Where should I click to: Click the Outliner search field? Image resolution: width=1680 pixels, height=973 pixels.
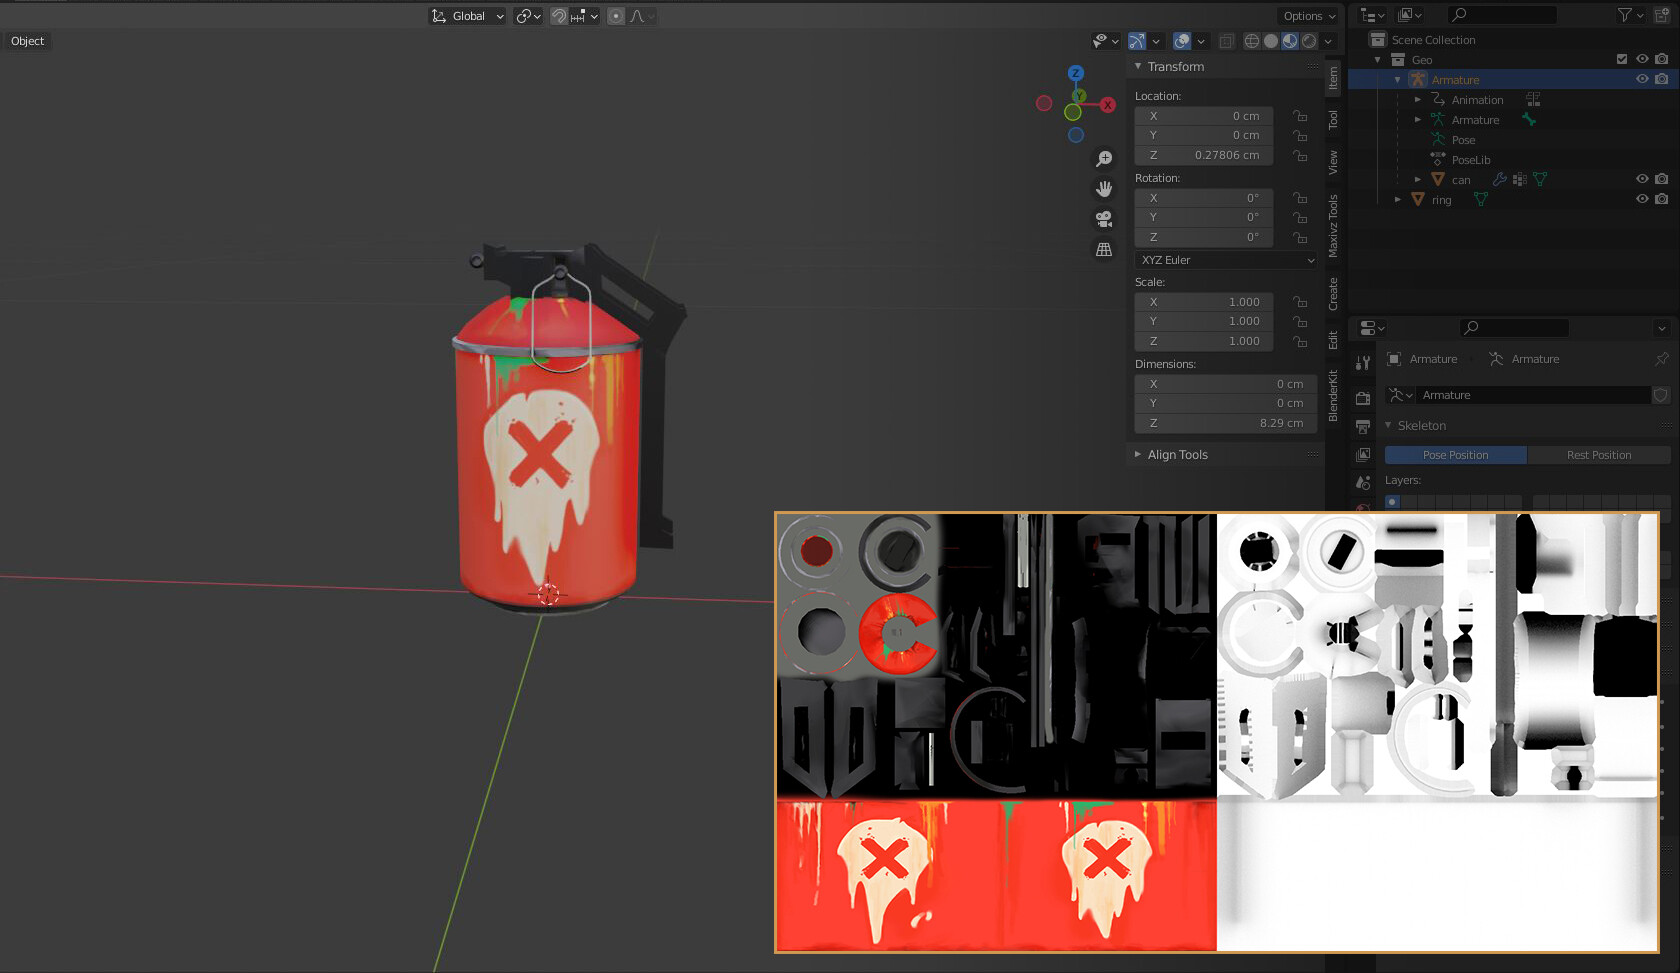point(1501,14)
